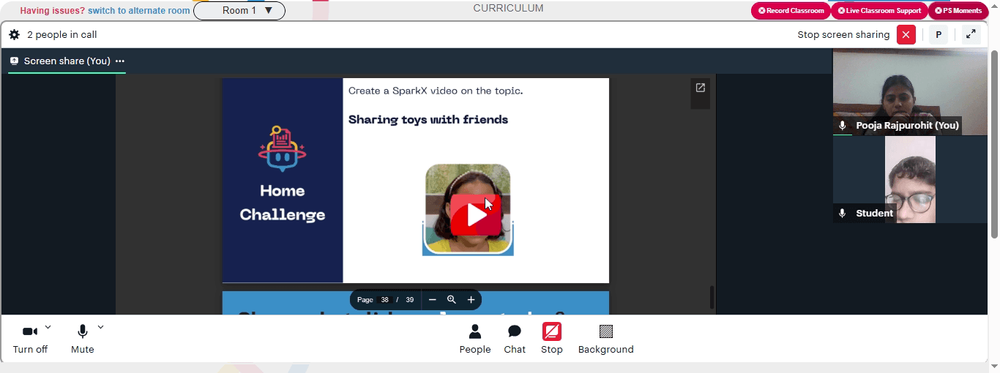Click PS Moments button
This screenshot has height=373, width=1000.
click(x=958, y=11)
